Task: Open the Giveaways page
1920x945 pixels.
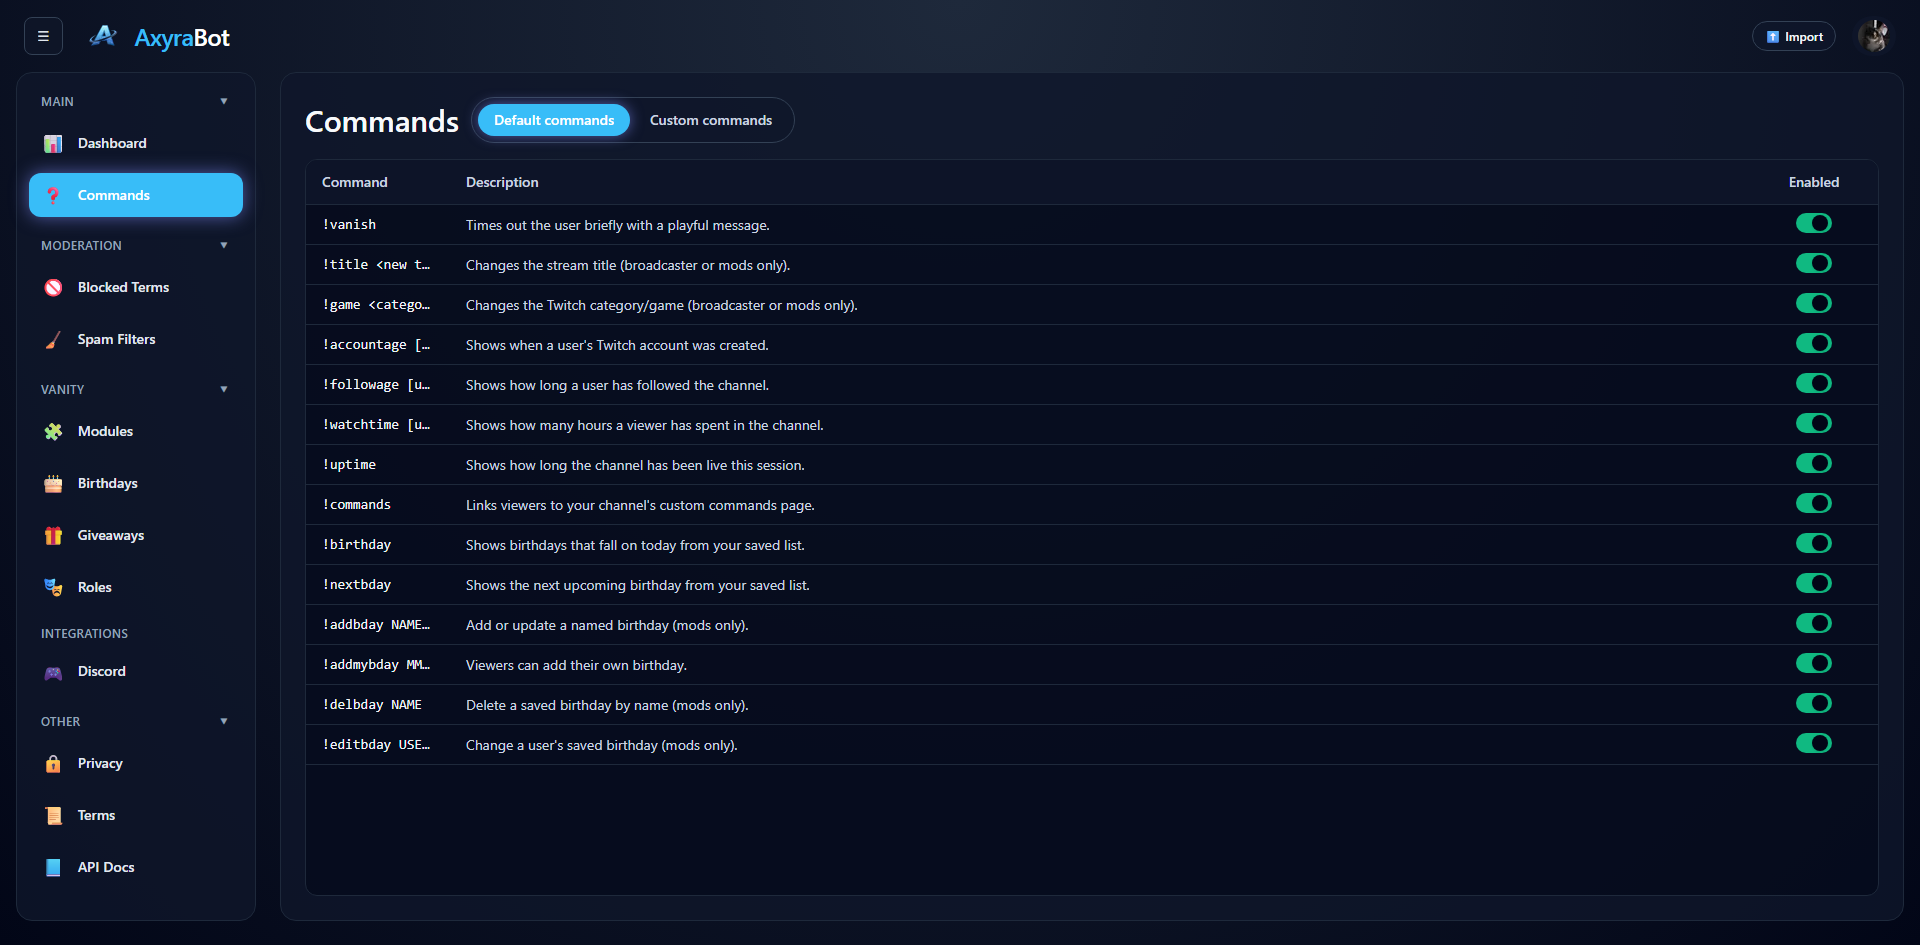Action: tap(136, 535)
